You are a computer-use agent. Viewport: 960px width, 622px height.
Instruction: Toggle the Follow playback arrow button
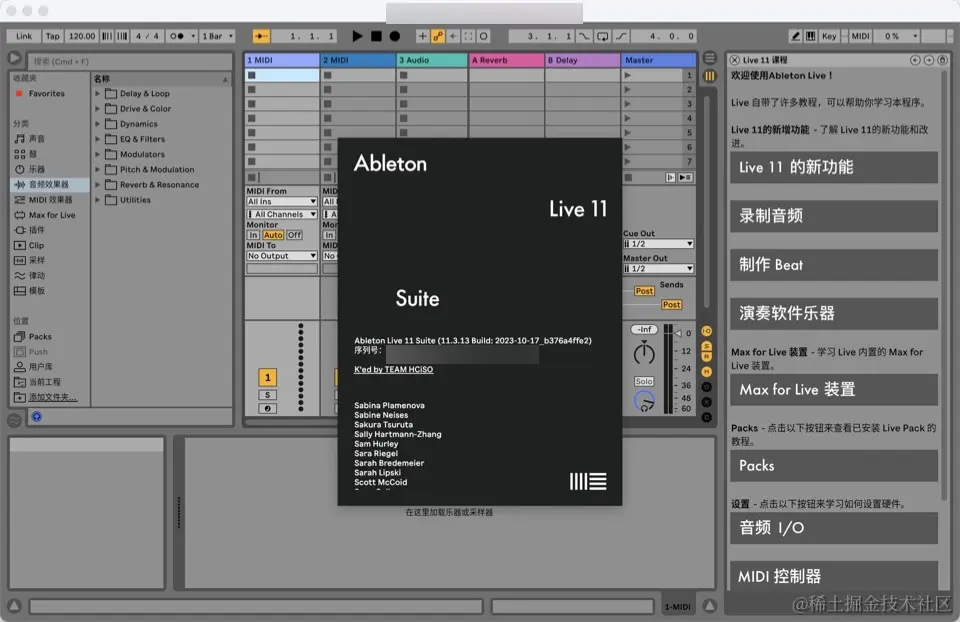tap(261, 36)
